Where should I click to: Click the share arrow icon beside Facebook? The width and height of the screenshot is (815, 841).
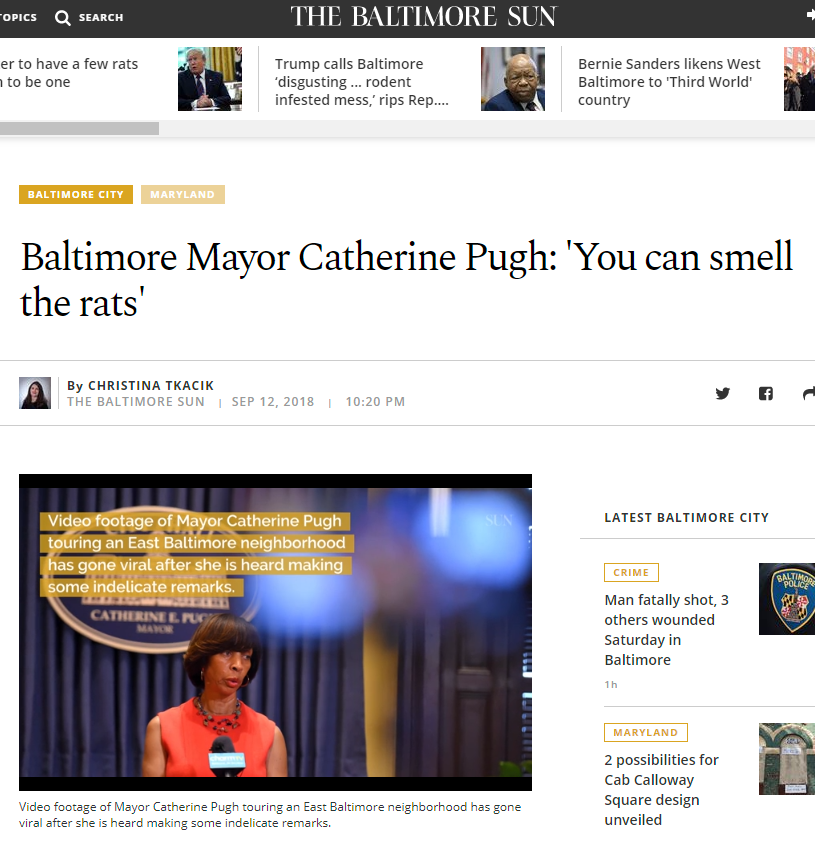[x=808, y=393]
